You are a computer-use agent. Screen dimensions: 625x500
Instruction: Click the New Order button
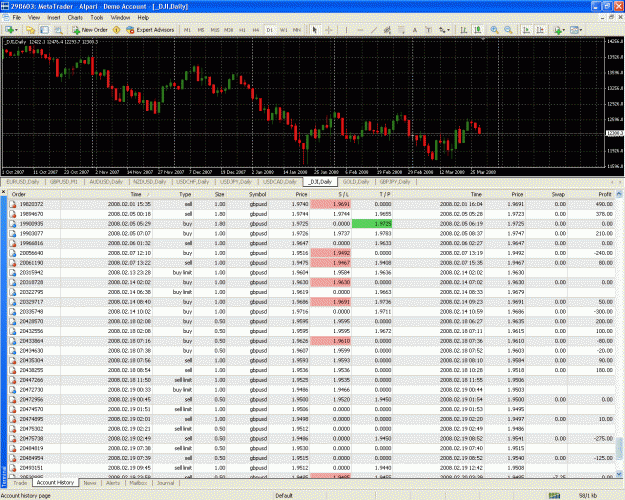tap(90, 30)
